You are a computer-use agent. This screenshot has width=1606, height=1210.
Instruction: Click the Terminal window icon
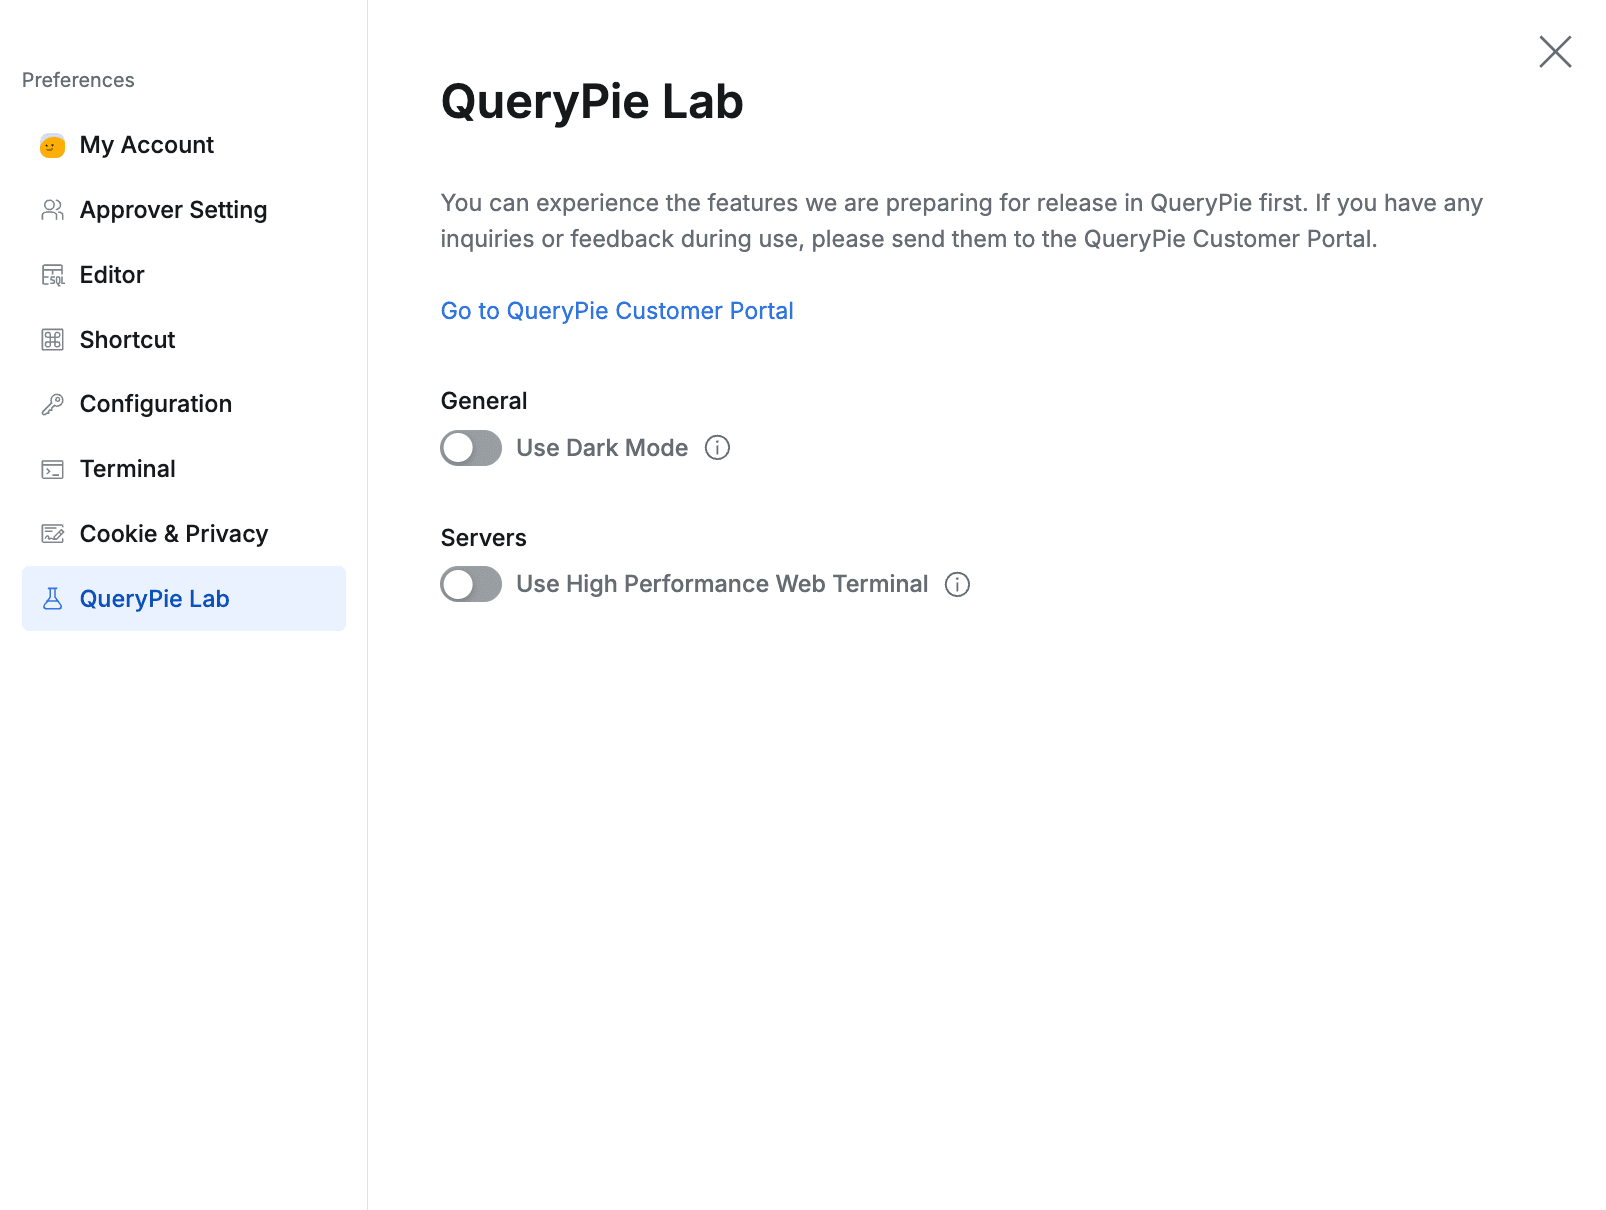pyautogui.click(x=52, y=468)
